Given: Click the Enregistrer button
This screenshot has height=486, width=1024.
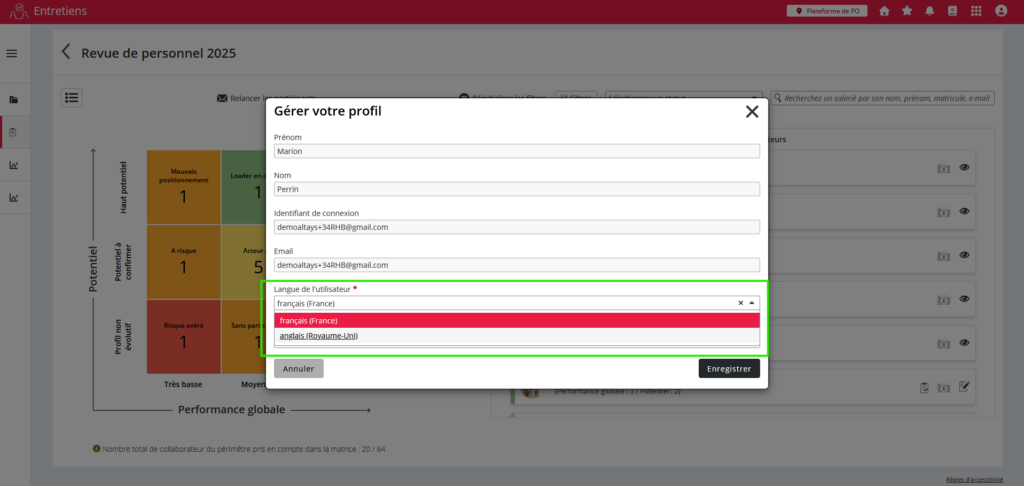Looking at the screenshot, I should [x=728, y=369].
